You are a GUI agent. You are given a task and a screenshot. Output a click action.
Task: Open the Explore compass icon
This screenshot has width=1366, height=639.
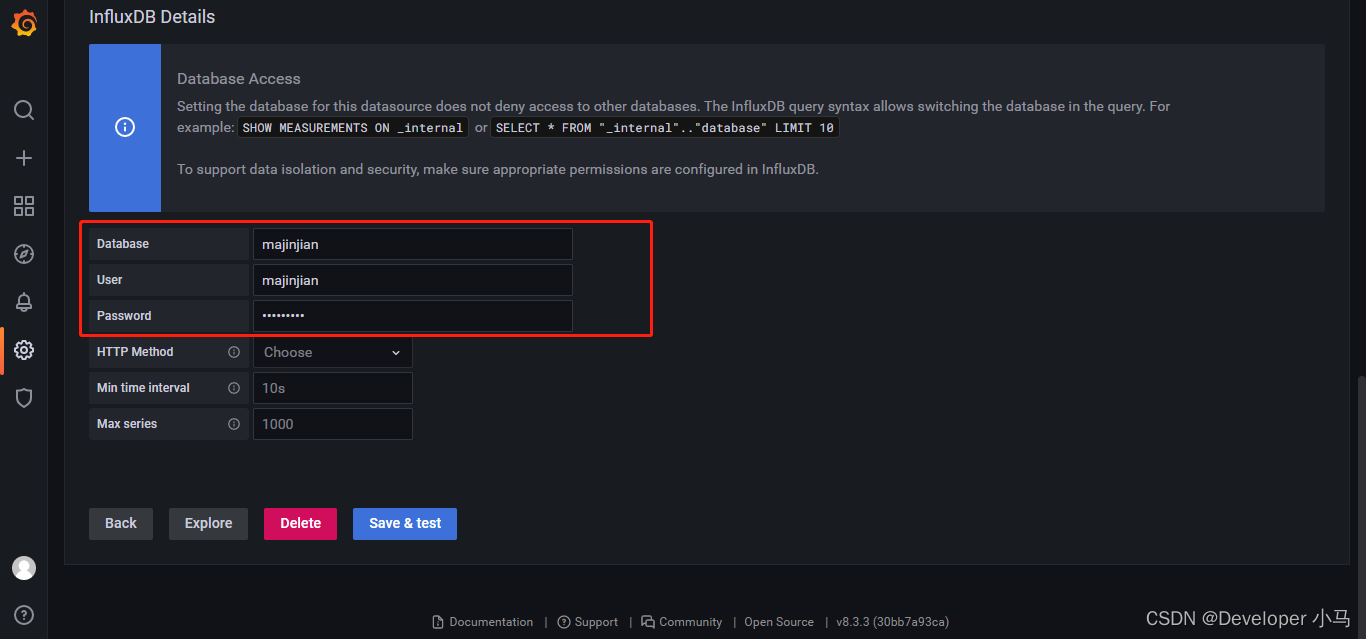coord(24,254)
